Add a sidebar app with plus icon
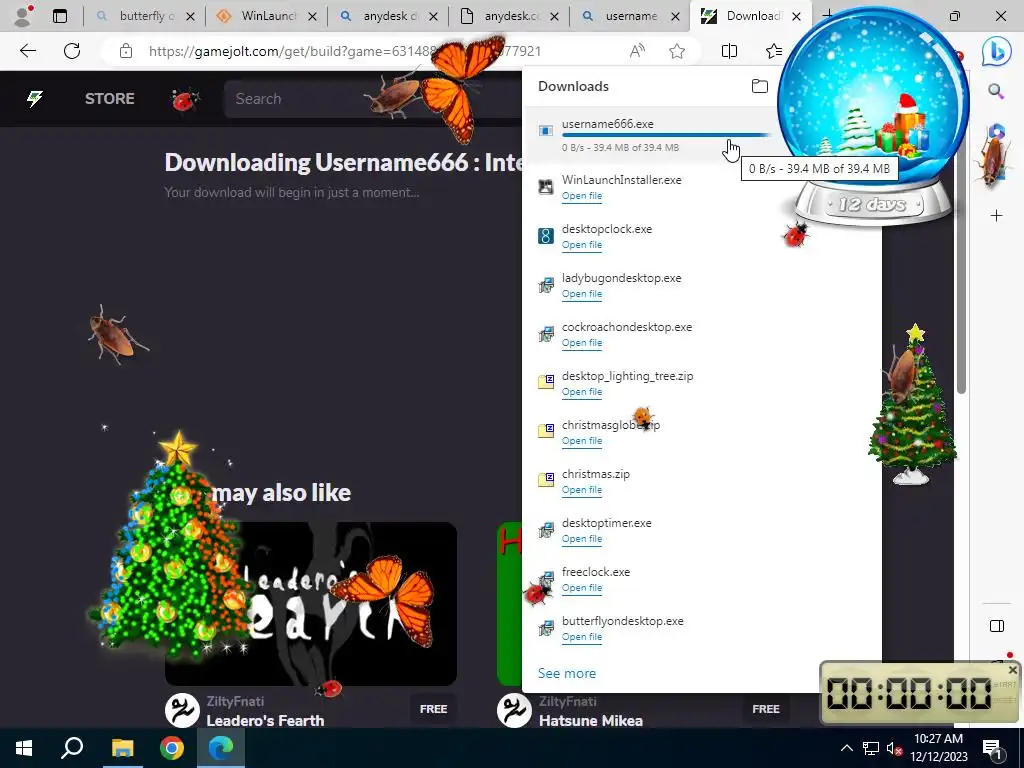 click(996, 215)
